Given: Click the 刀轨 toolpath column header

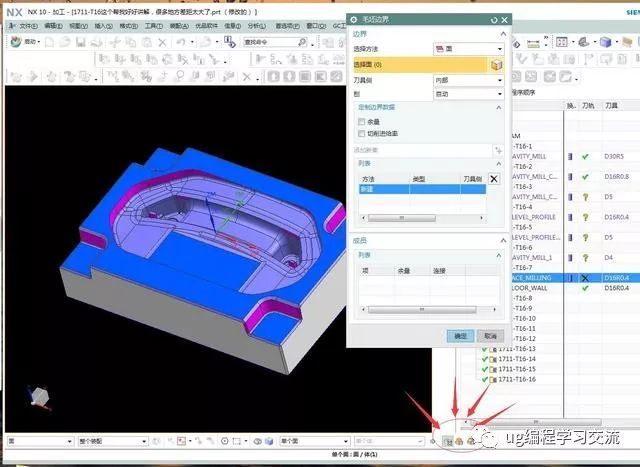Looking at the screenshot, I should pyautogui.click(x=588, y=106).
